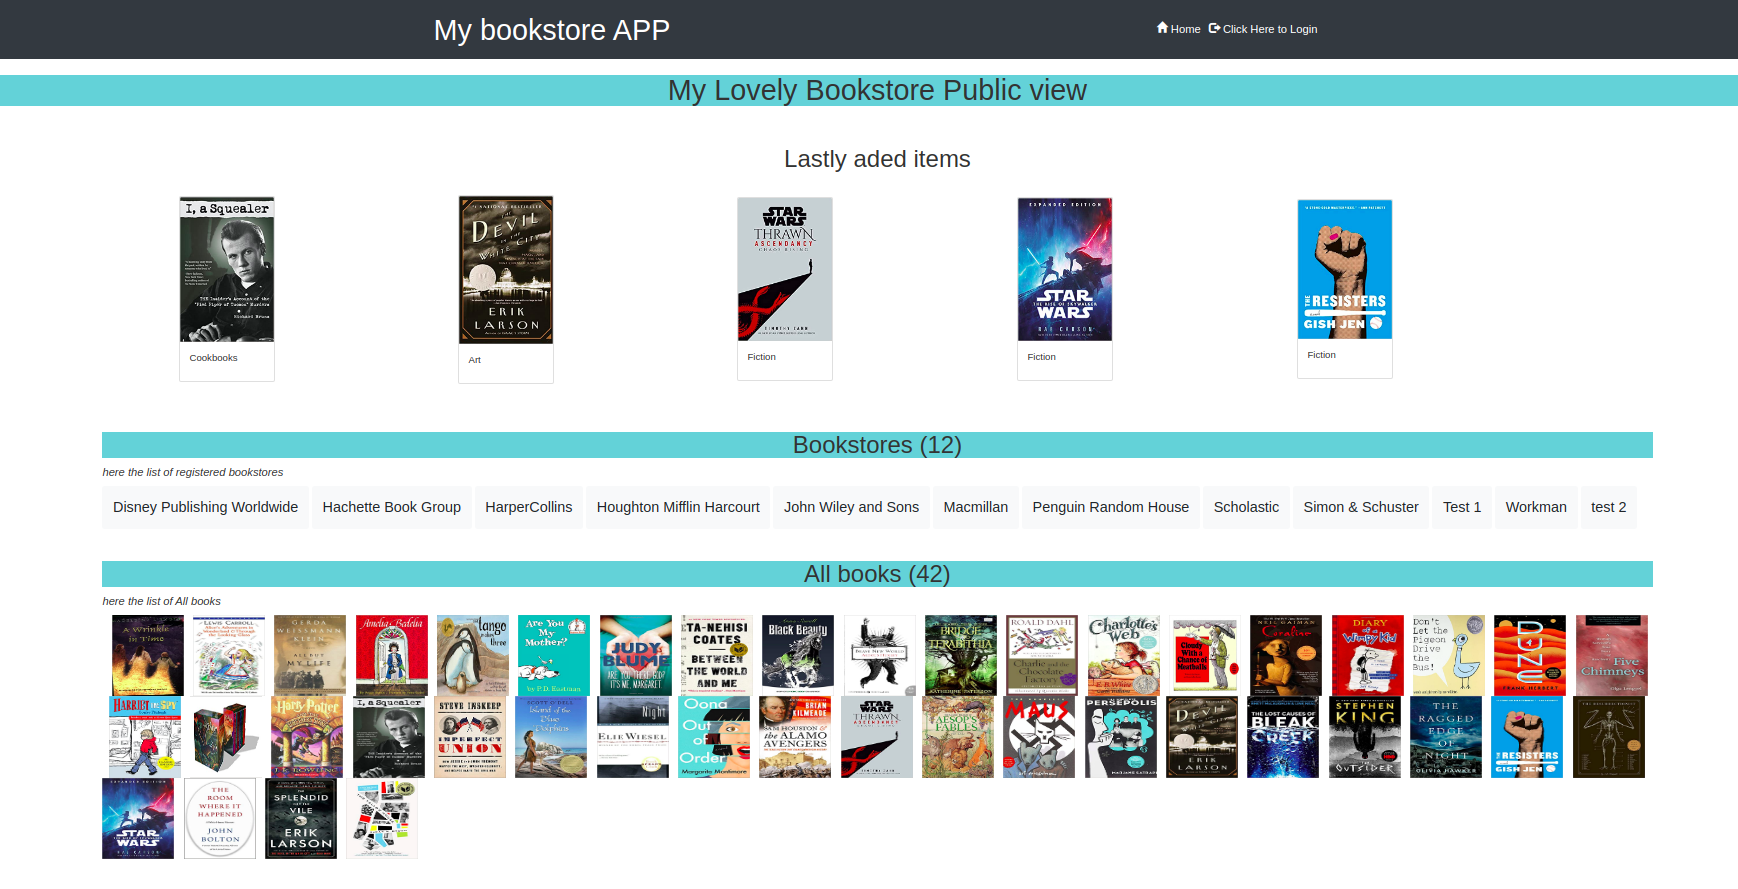Open the Aesop's Fables book cover

(x=958, y=737)
